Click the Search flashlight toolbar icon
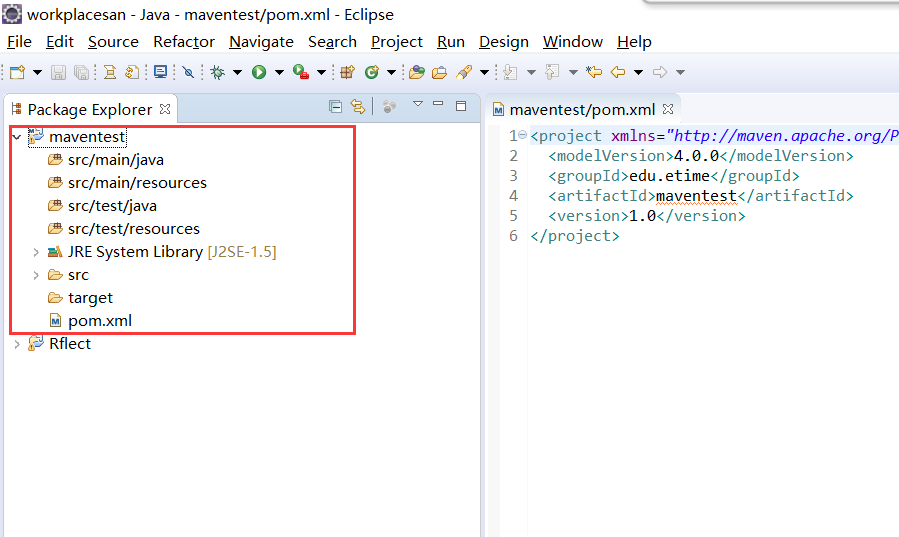 point(464,72)
